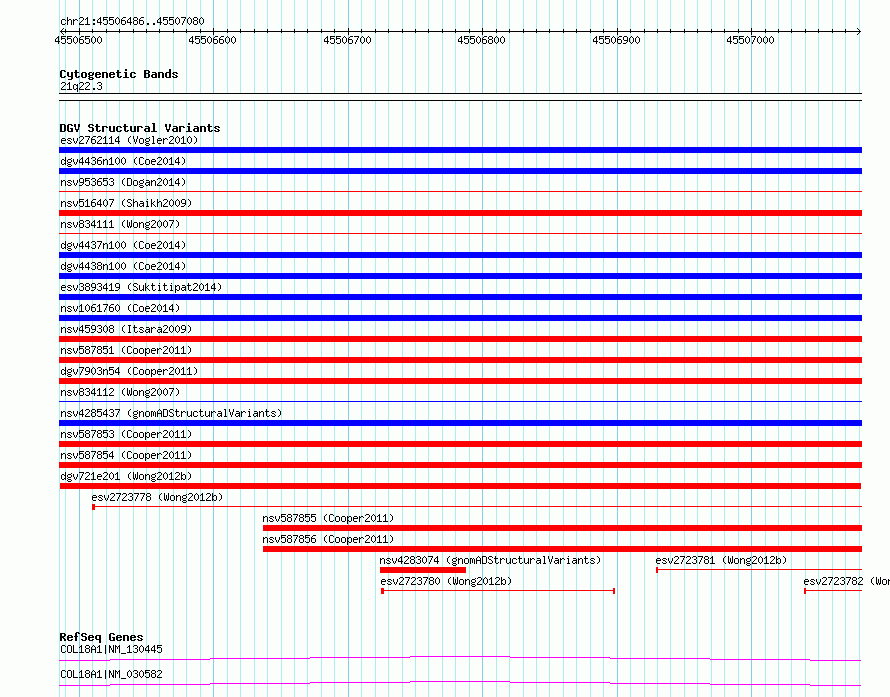Screen dimensions: 890x697
Task: Click the magenta COL18A1|NM_130445 transcript line
Action: [x=460, y=658]
